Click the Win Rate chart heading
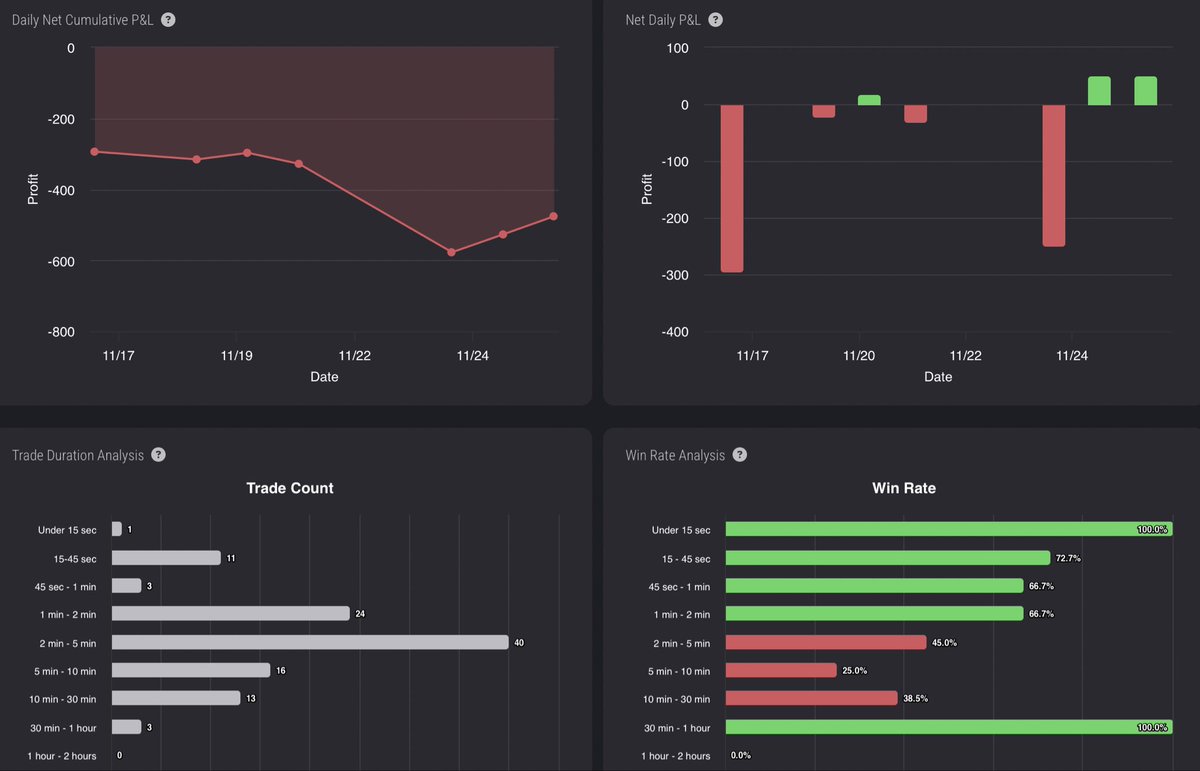 [904, 488]
